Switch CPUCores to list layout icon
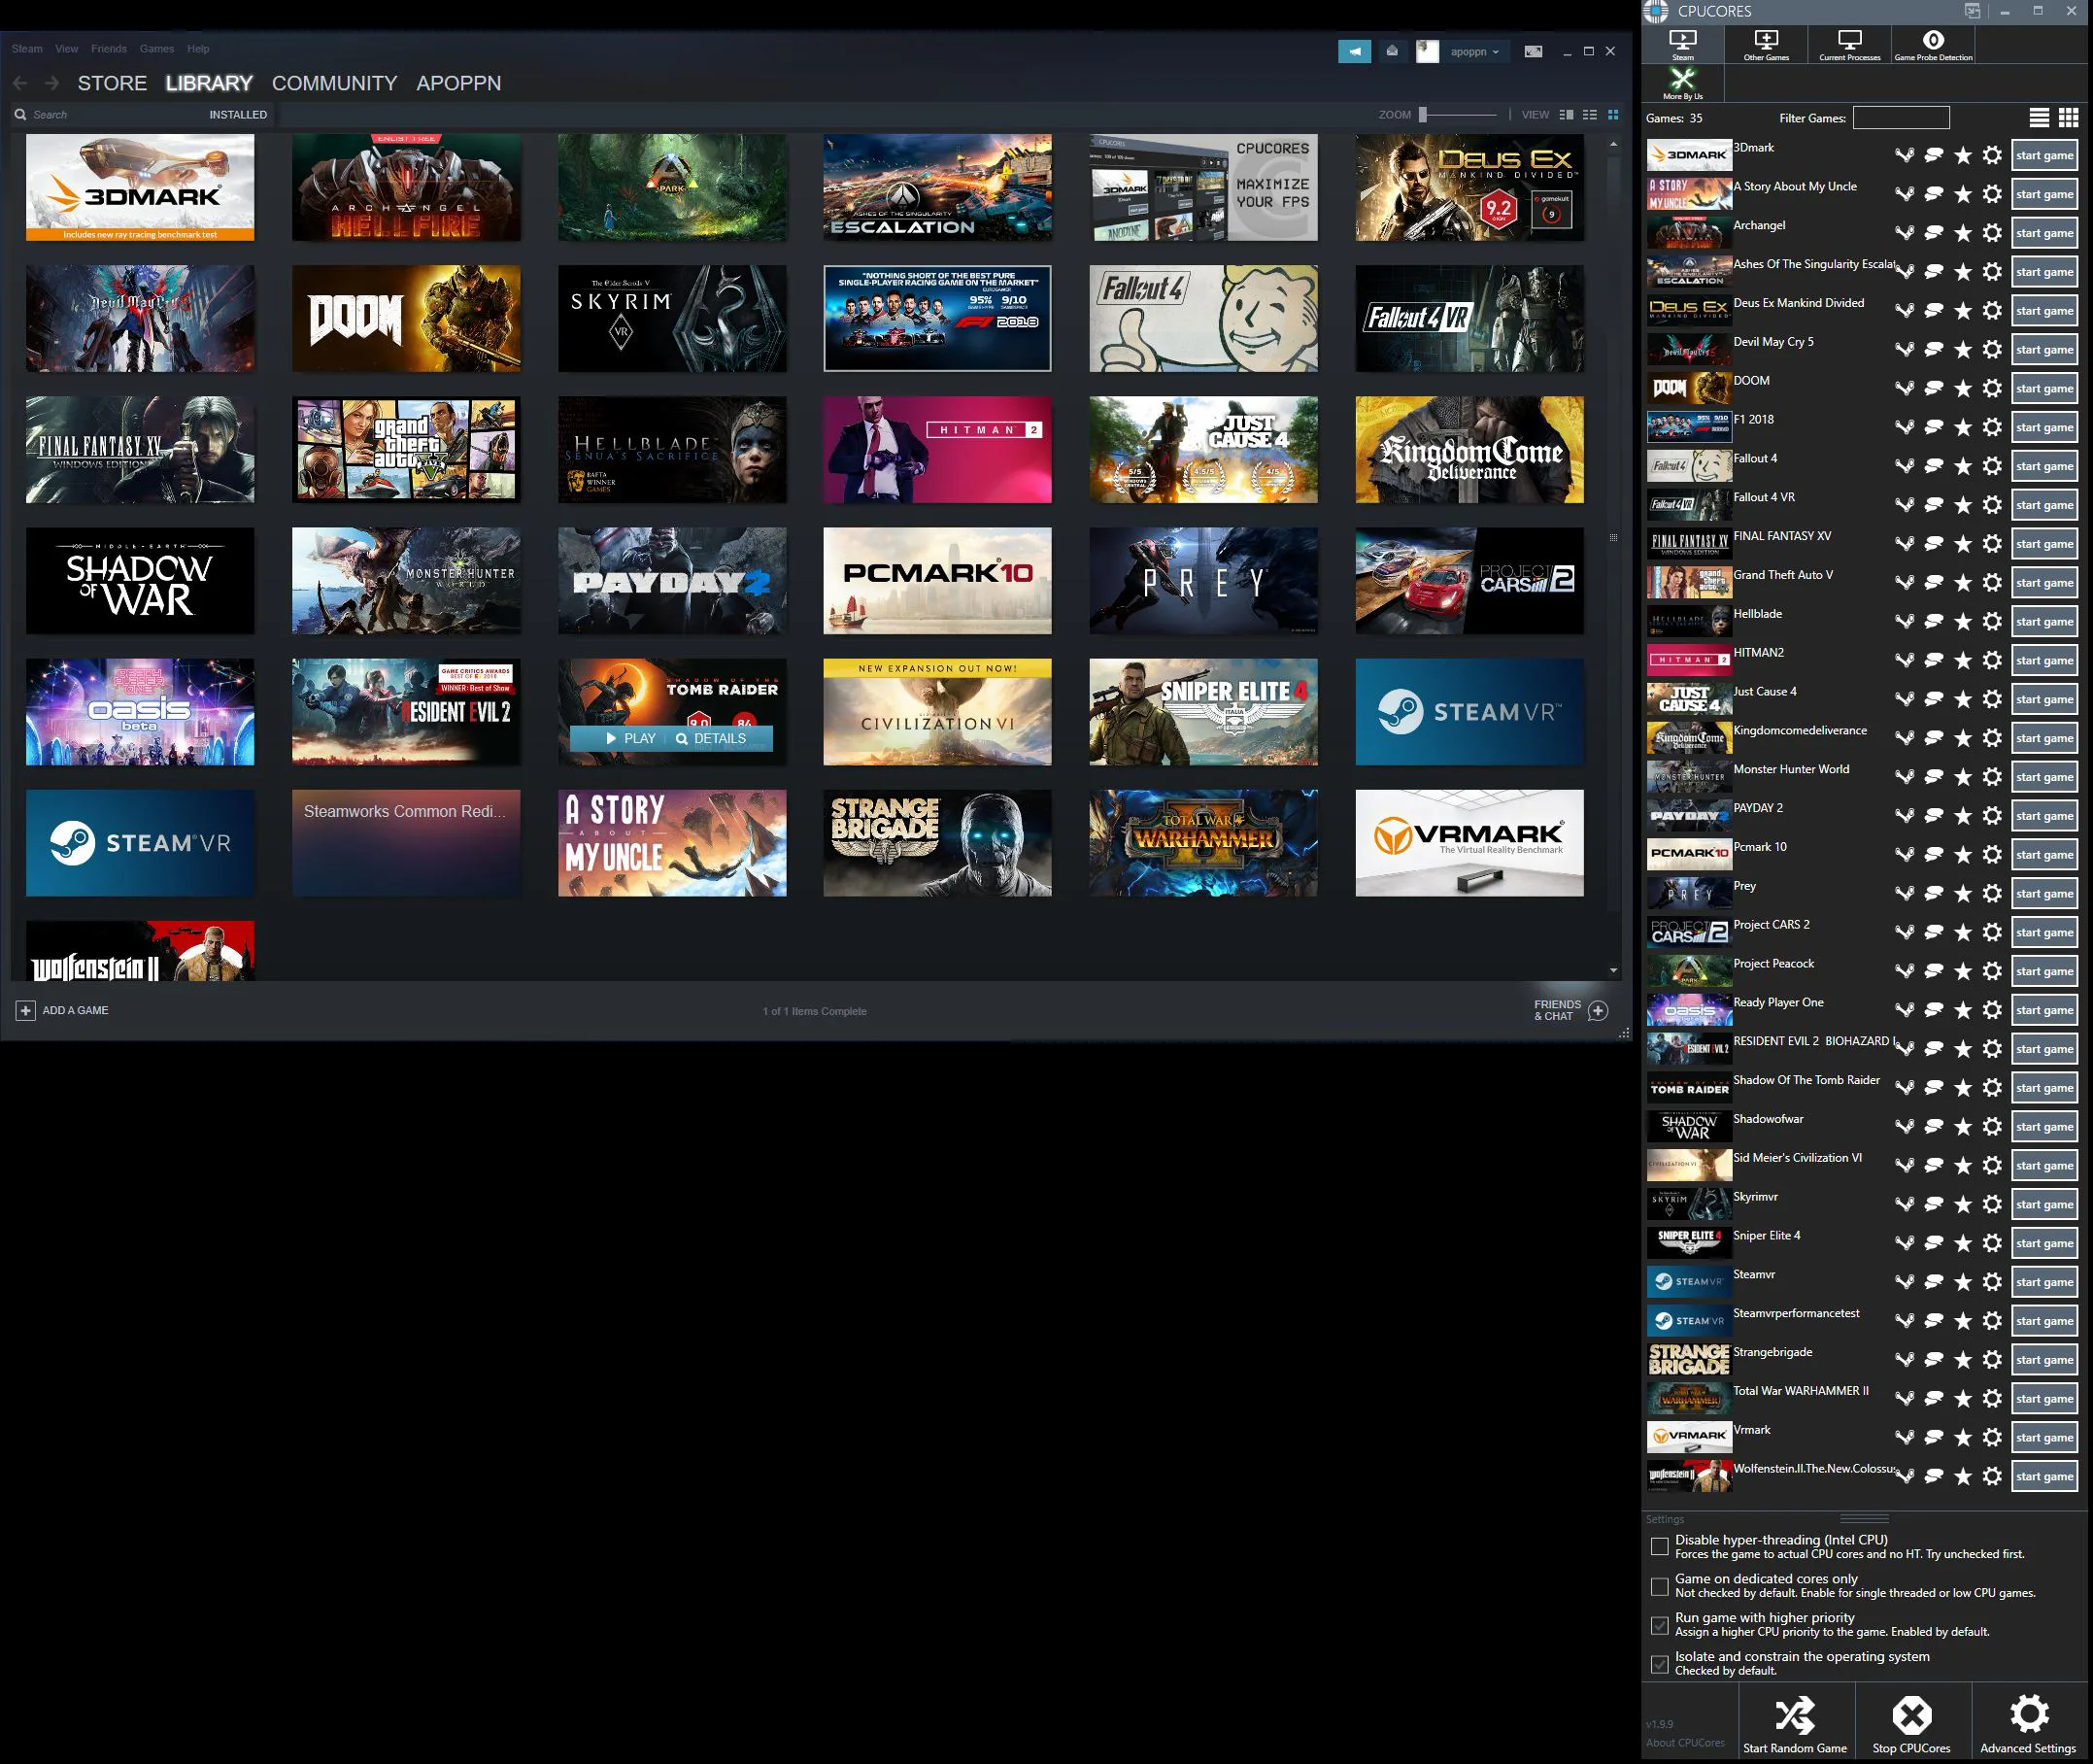 click(2039, 118)
